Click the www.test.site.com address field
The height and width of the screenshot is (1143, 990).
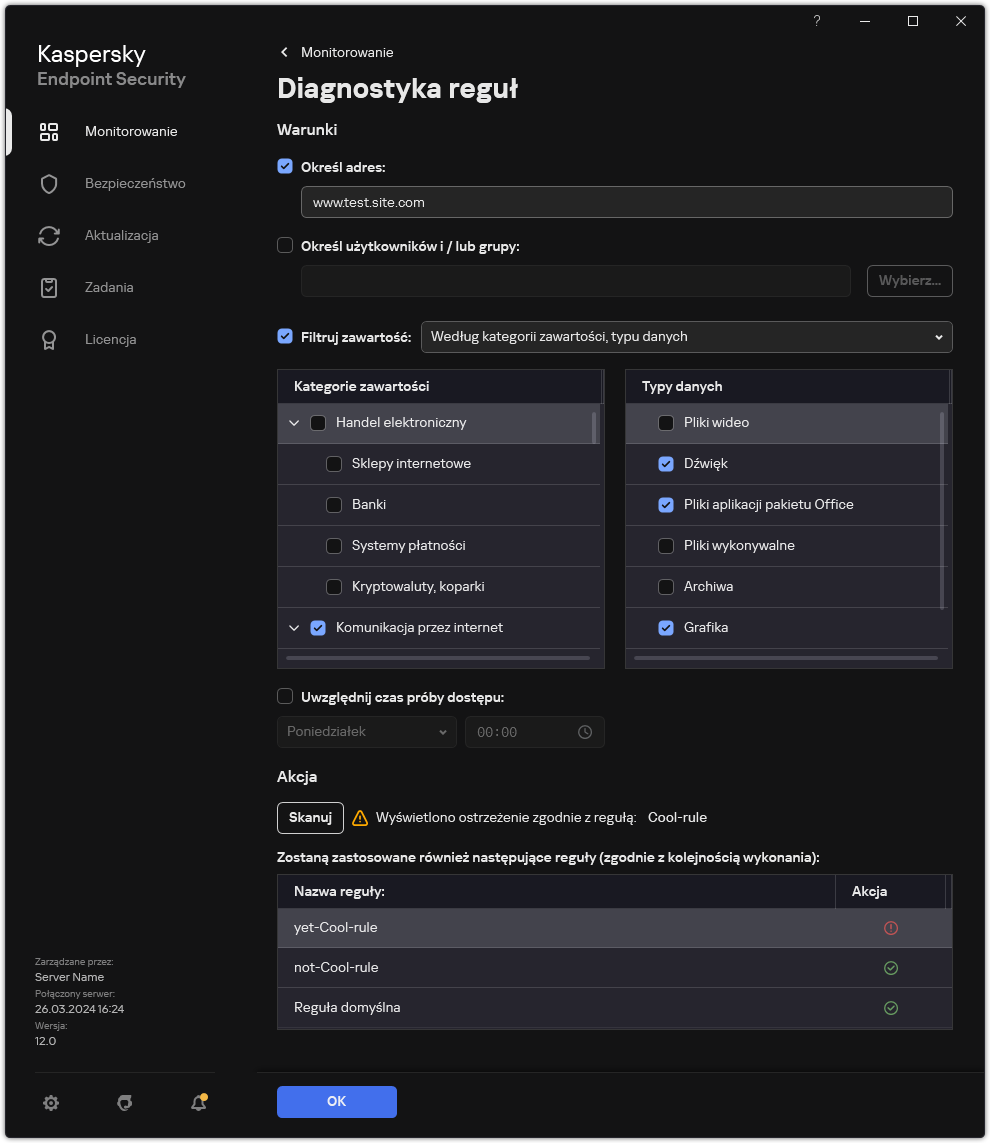point(626,202)
